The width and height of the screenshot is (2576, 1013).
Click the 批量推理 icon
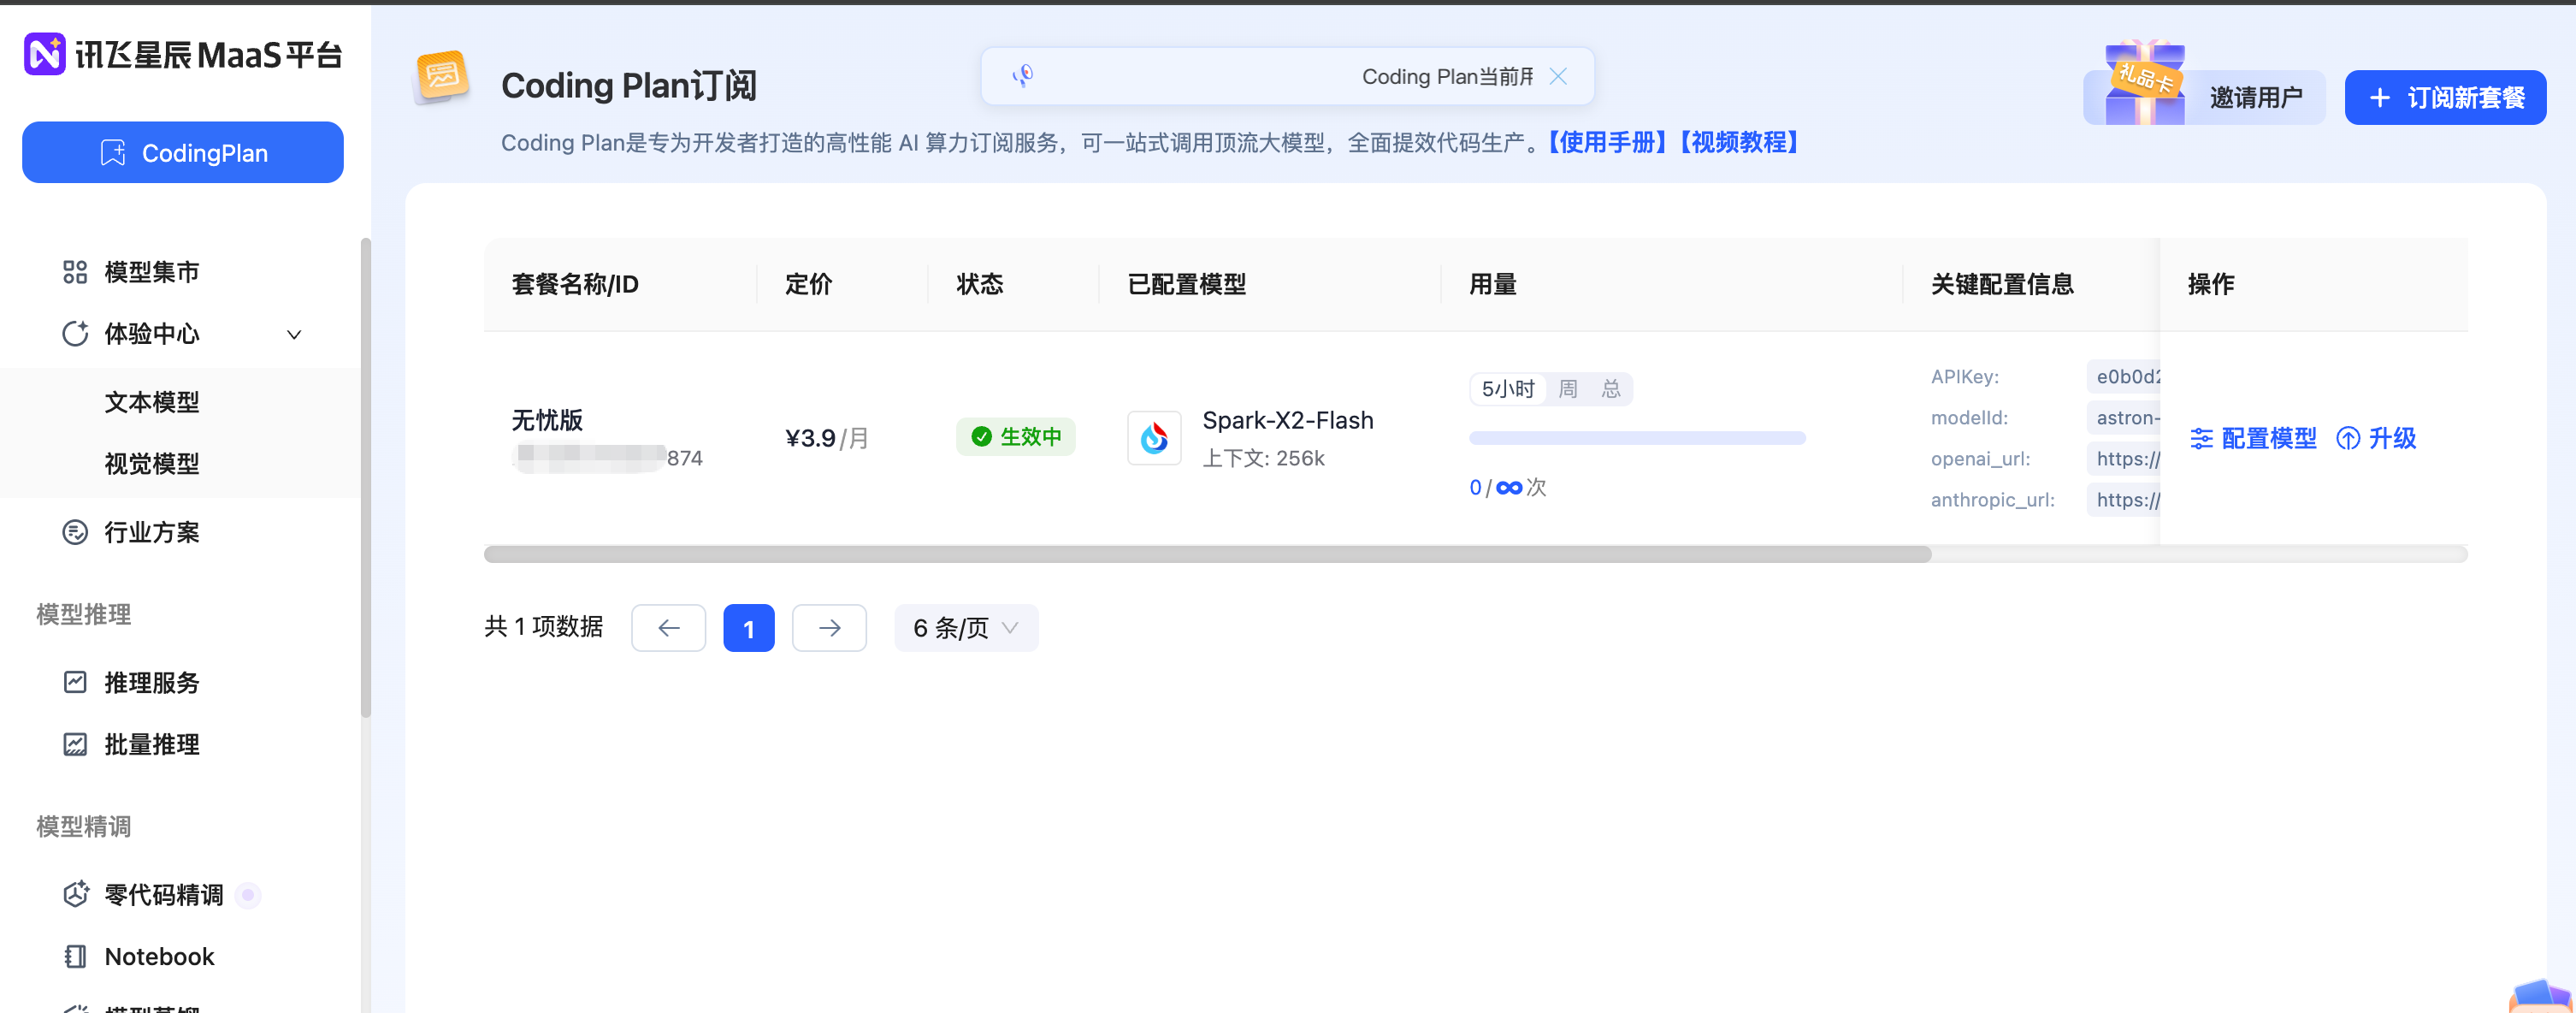click(75, 744)
